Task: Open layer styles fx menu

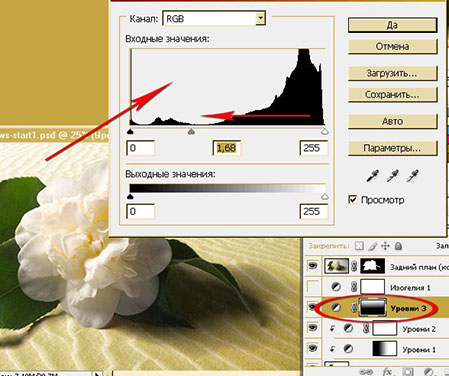Action: [x=388, y=372]
